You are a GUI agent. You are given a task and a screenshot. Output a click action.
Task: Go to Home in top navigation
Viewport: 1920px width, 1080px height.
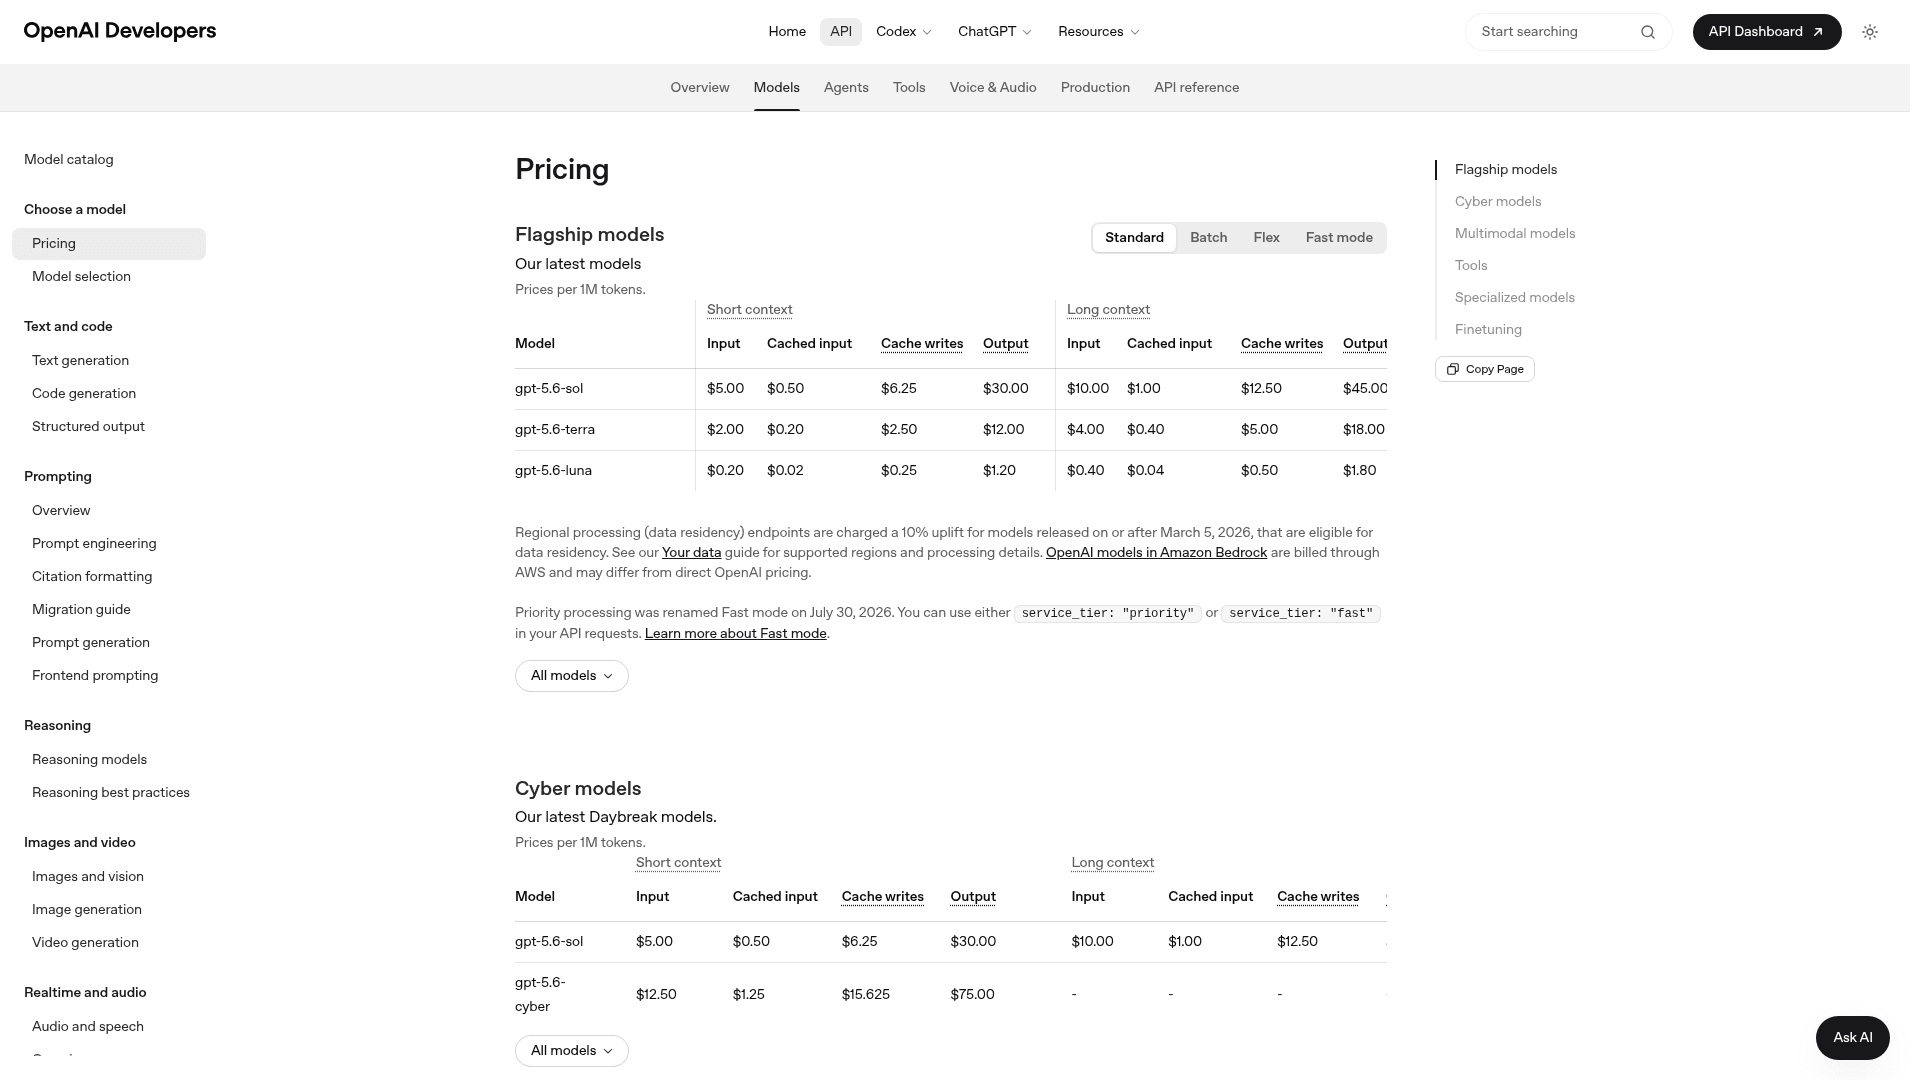(787, 32)
